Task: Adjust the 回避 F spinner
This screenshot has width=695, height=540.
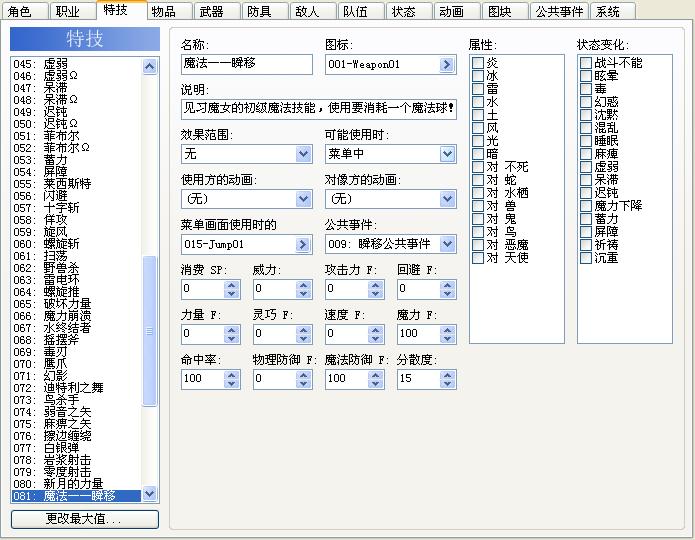Action: point(447,289)
